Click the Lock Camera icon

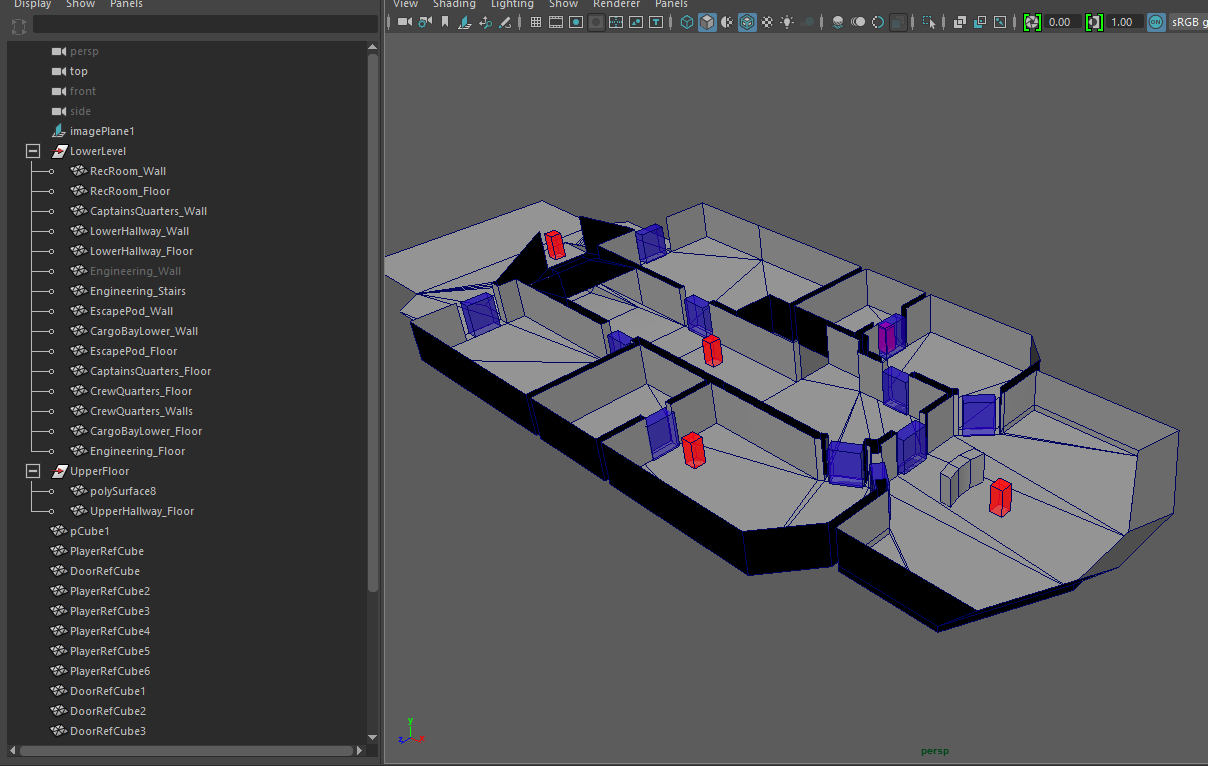click(x=425, y=22)
